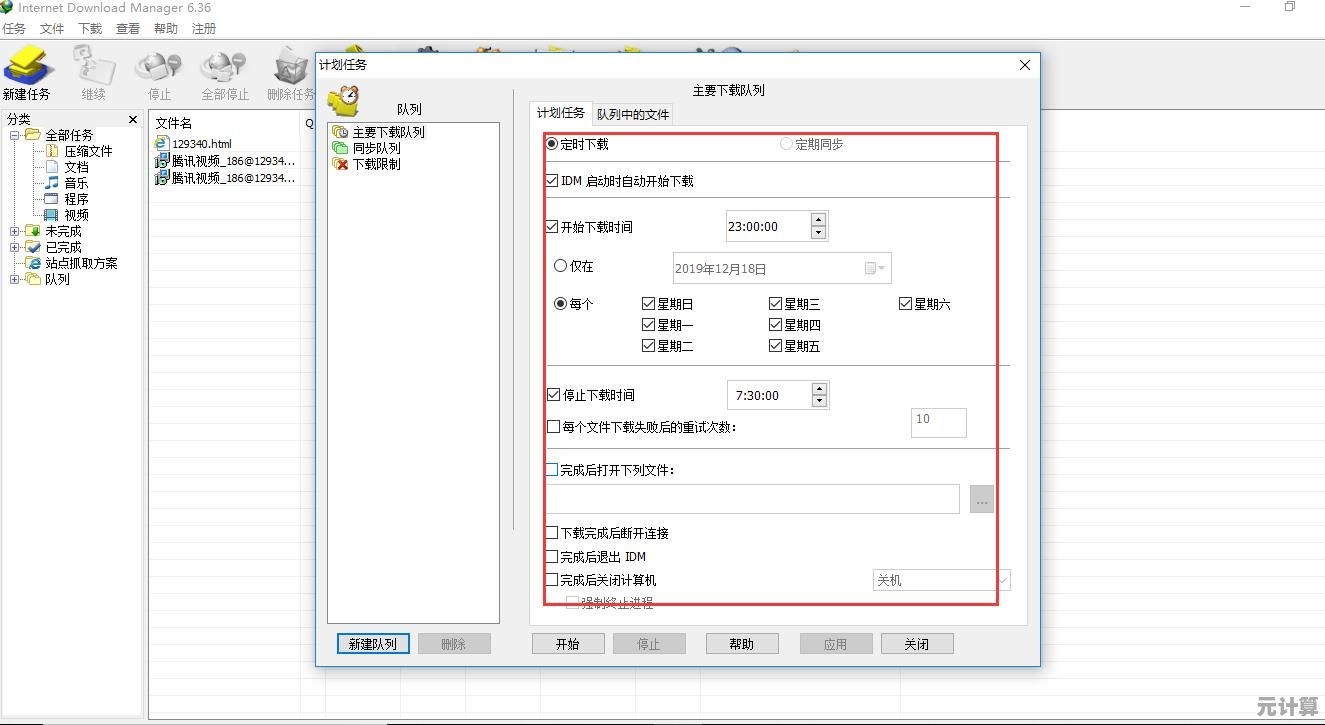Select the 下载限制 queue item

pyautogui.click(x=375, y=164)
